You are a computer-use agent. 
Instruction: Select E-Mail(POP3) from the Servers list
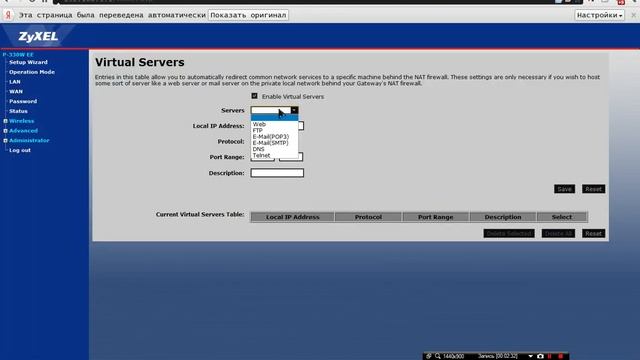pos(274,136)
